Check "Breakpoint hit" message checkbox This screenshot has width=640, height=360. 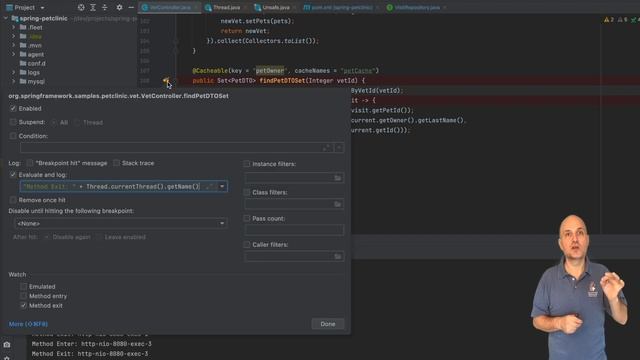pos(30,163)
